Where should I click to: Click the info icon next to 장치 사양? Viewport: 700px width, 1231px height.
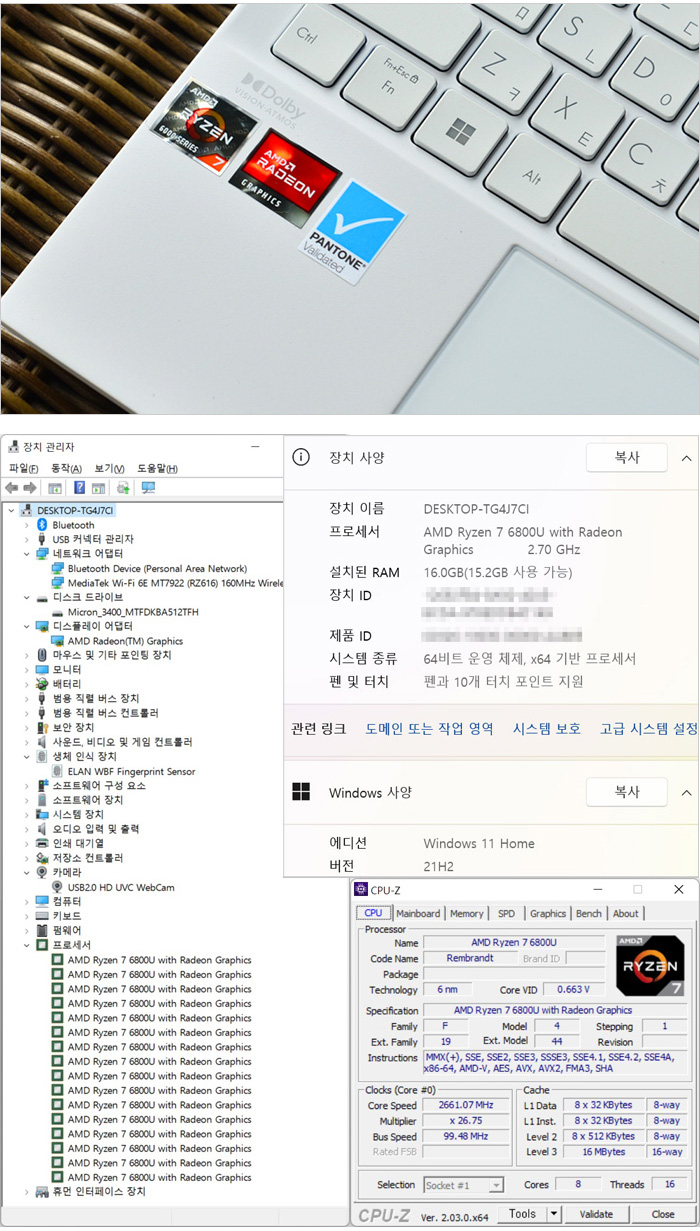pos(300,457)
